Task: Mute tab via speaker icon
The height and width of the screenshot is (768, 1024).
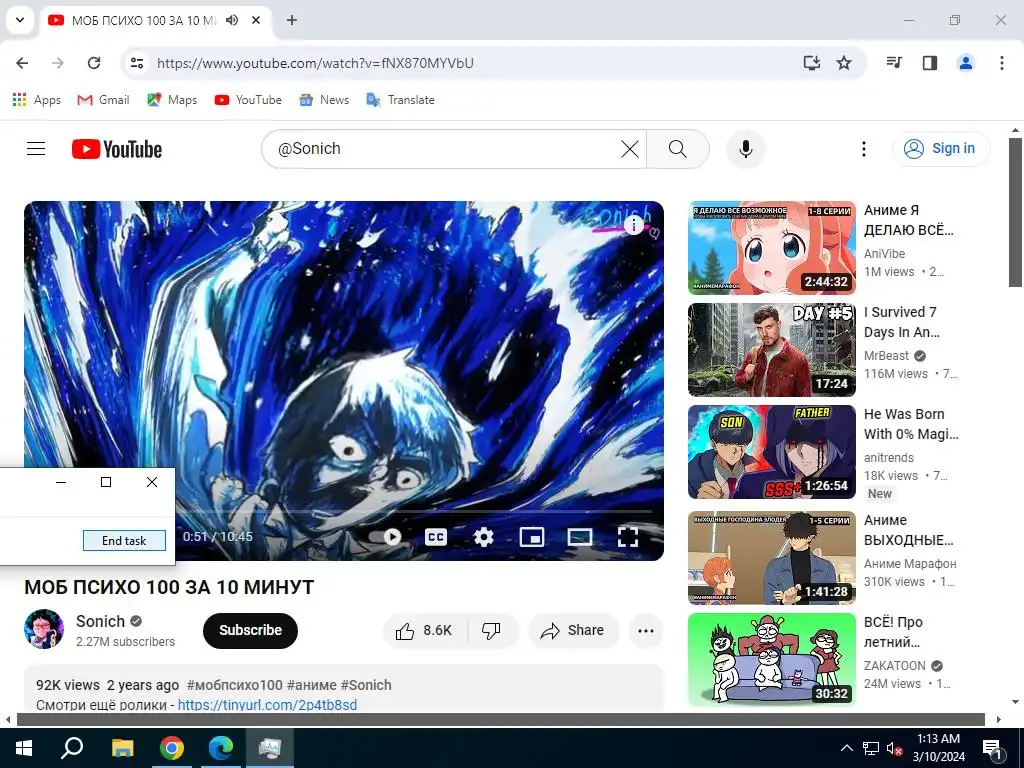Action: point(232,20)
